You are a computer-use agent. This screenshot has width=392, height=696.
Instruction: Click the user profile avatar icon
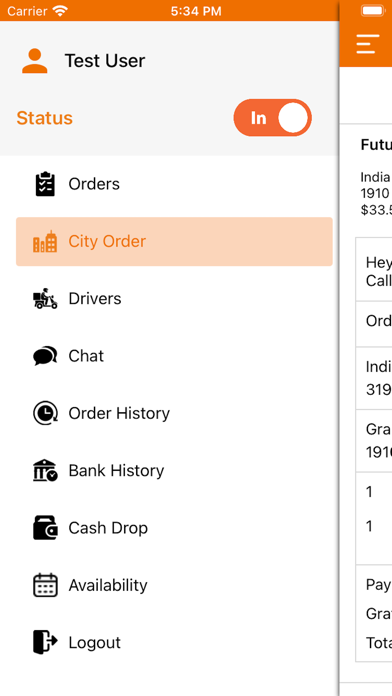click(x=35, y=61)
